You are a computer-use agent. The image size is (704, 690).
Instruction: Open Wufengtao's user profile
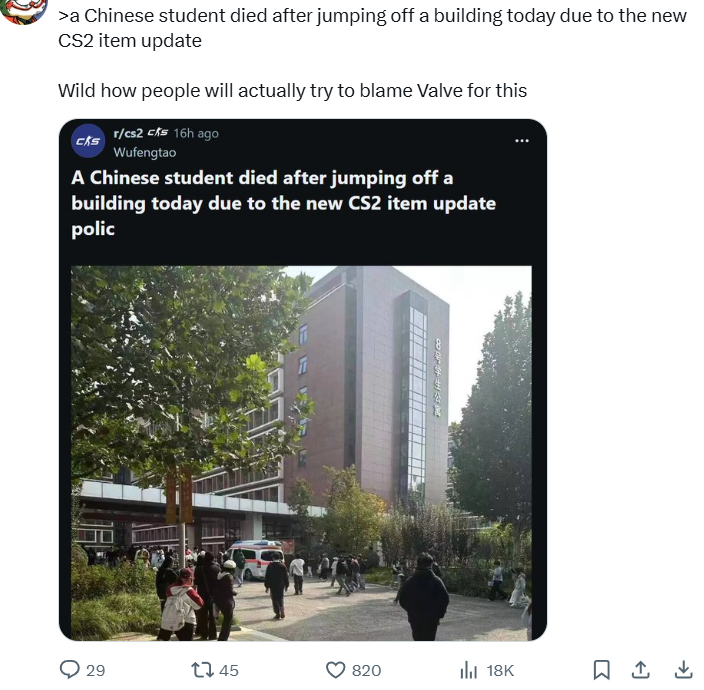[x=145, y=153]
